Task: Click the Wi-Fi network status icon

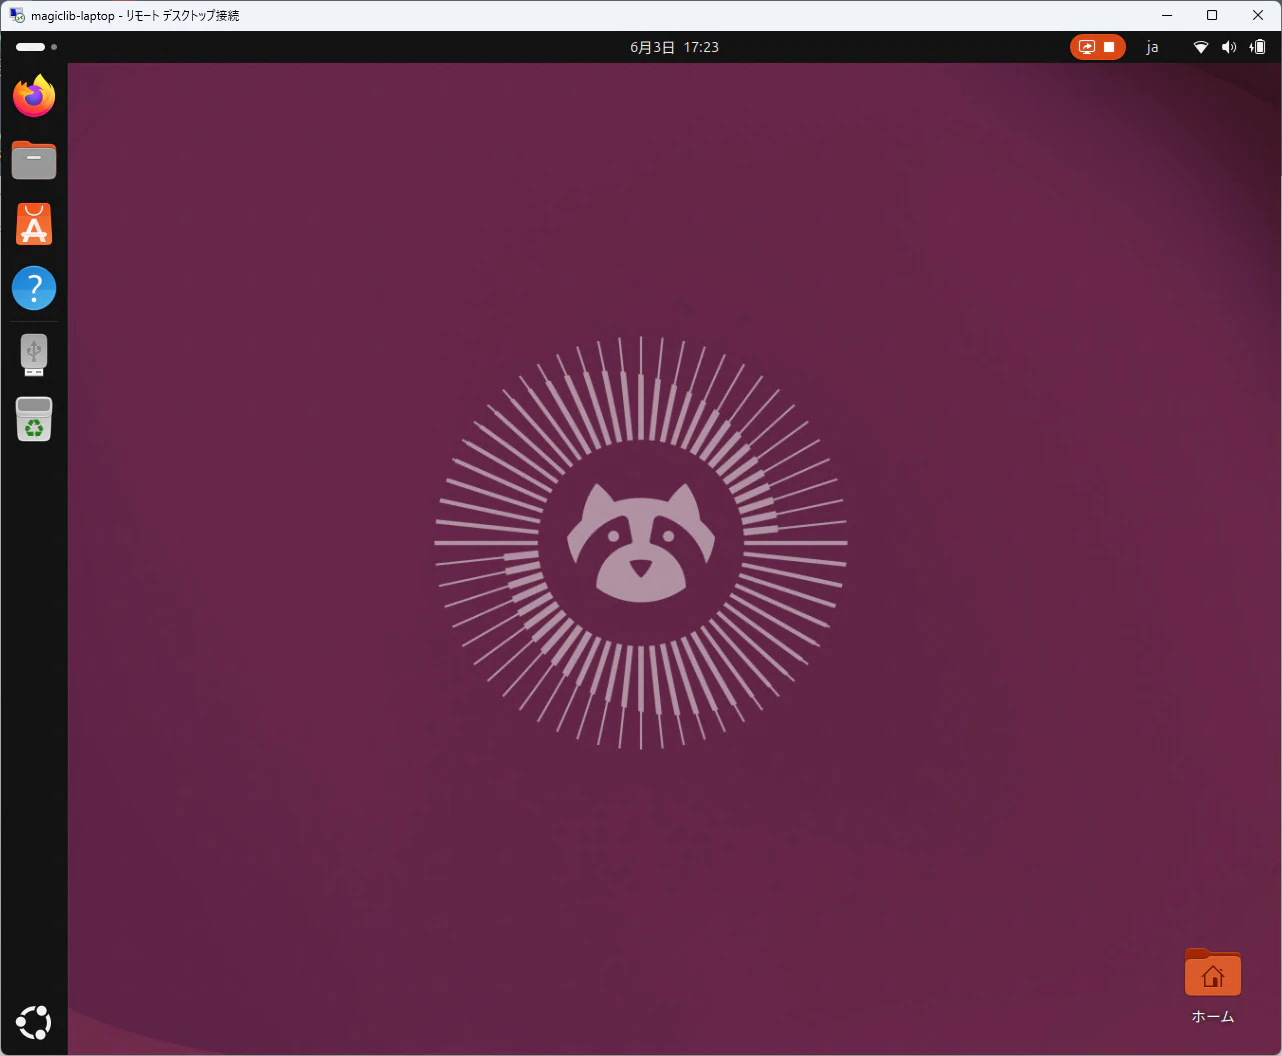Action: (1201, 47)
